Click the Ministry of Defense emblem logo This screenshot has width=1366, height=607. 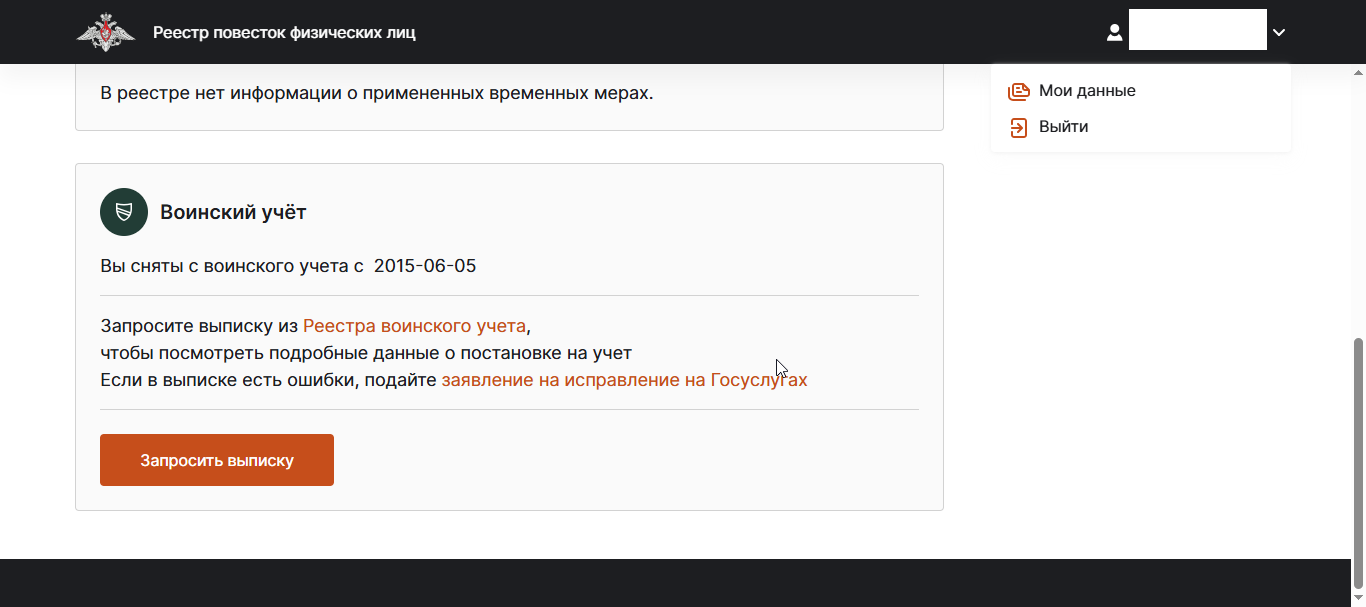(105, 32)
